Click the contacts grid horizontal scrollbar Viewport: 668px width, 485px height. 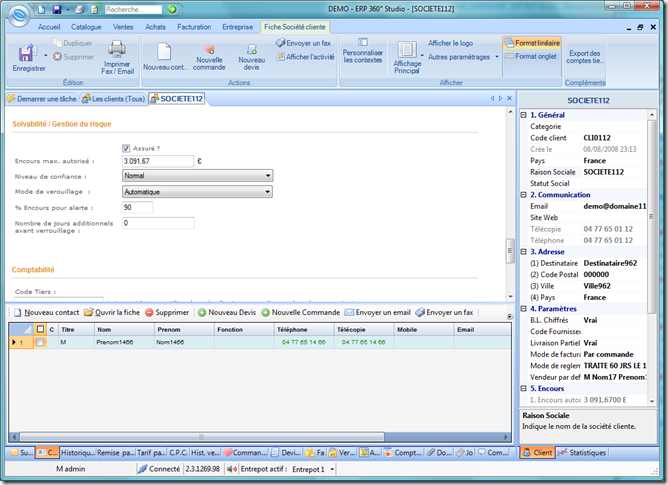[x=202, y=437]
